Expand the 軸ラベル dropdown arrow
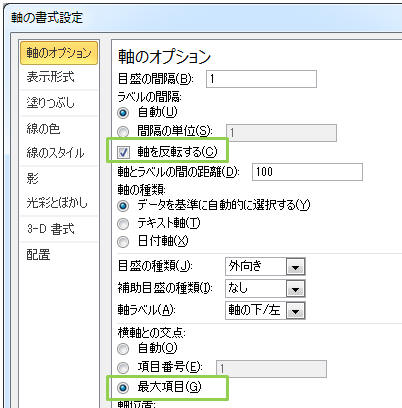The height and width of the screenshot is (408, 402). click(295, 311)
